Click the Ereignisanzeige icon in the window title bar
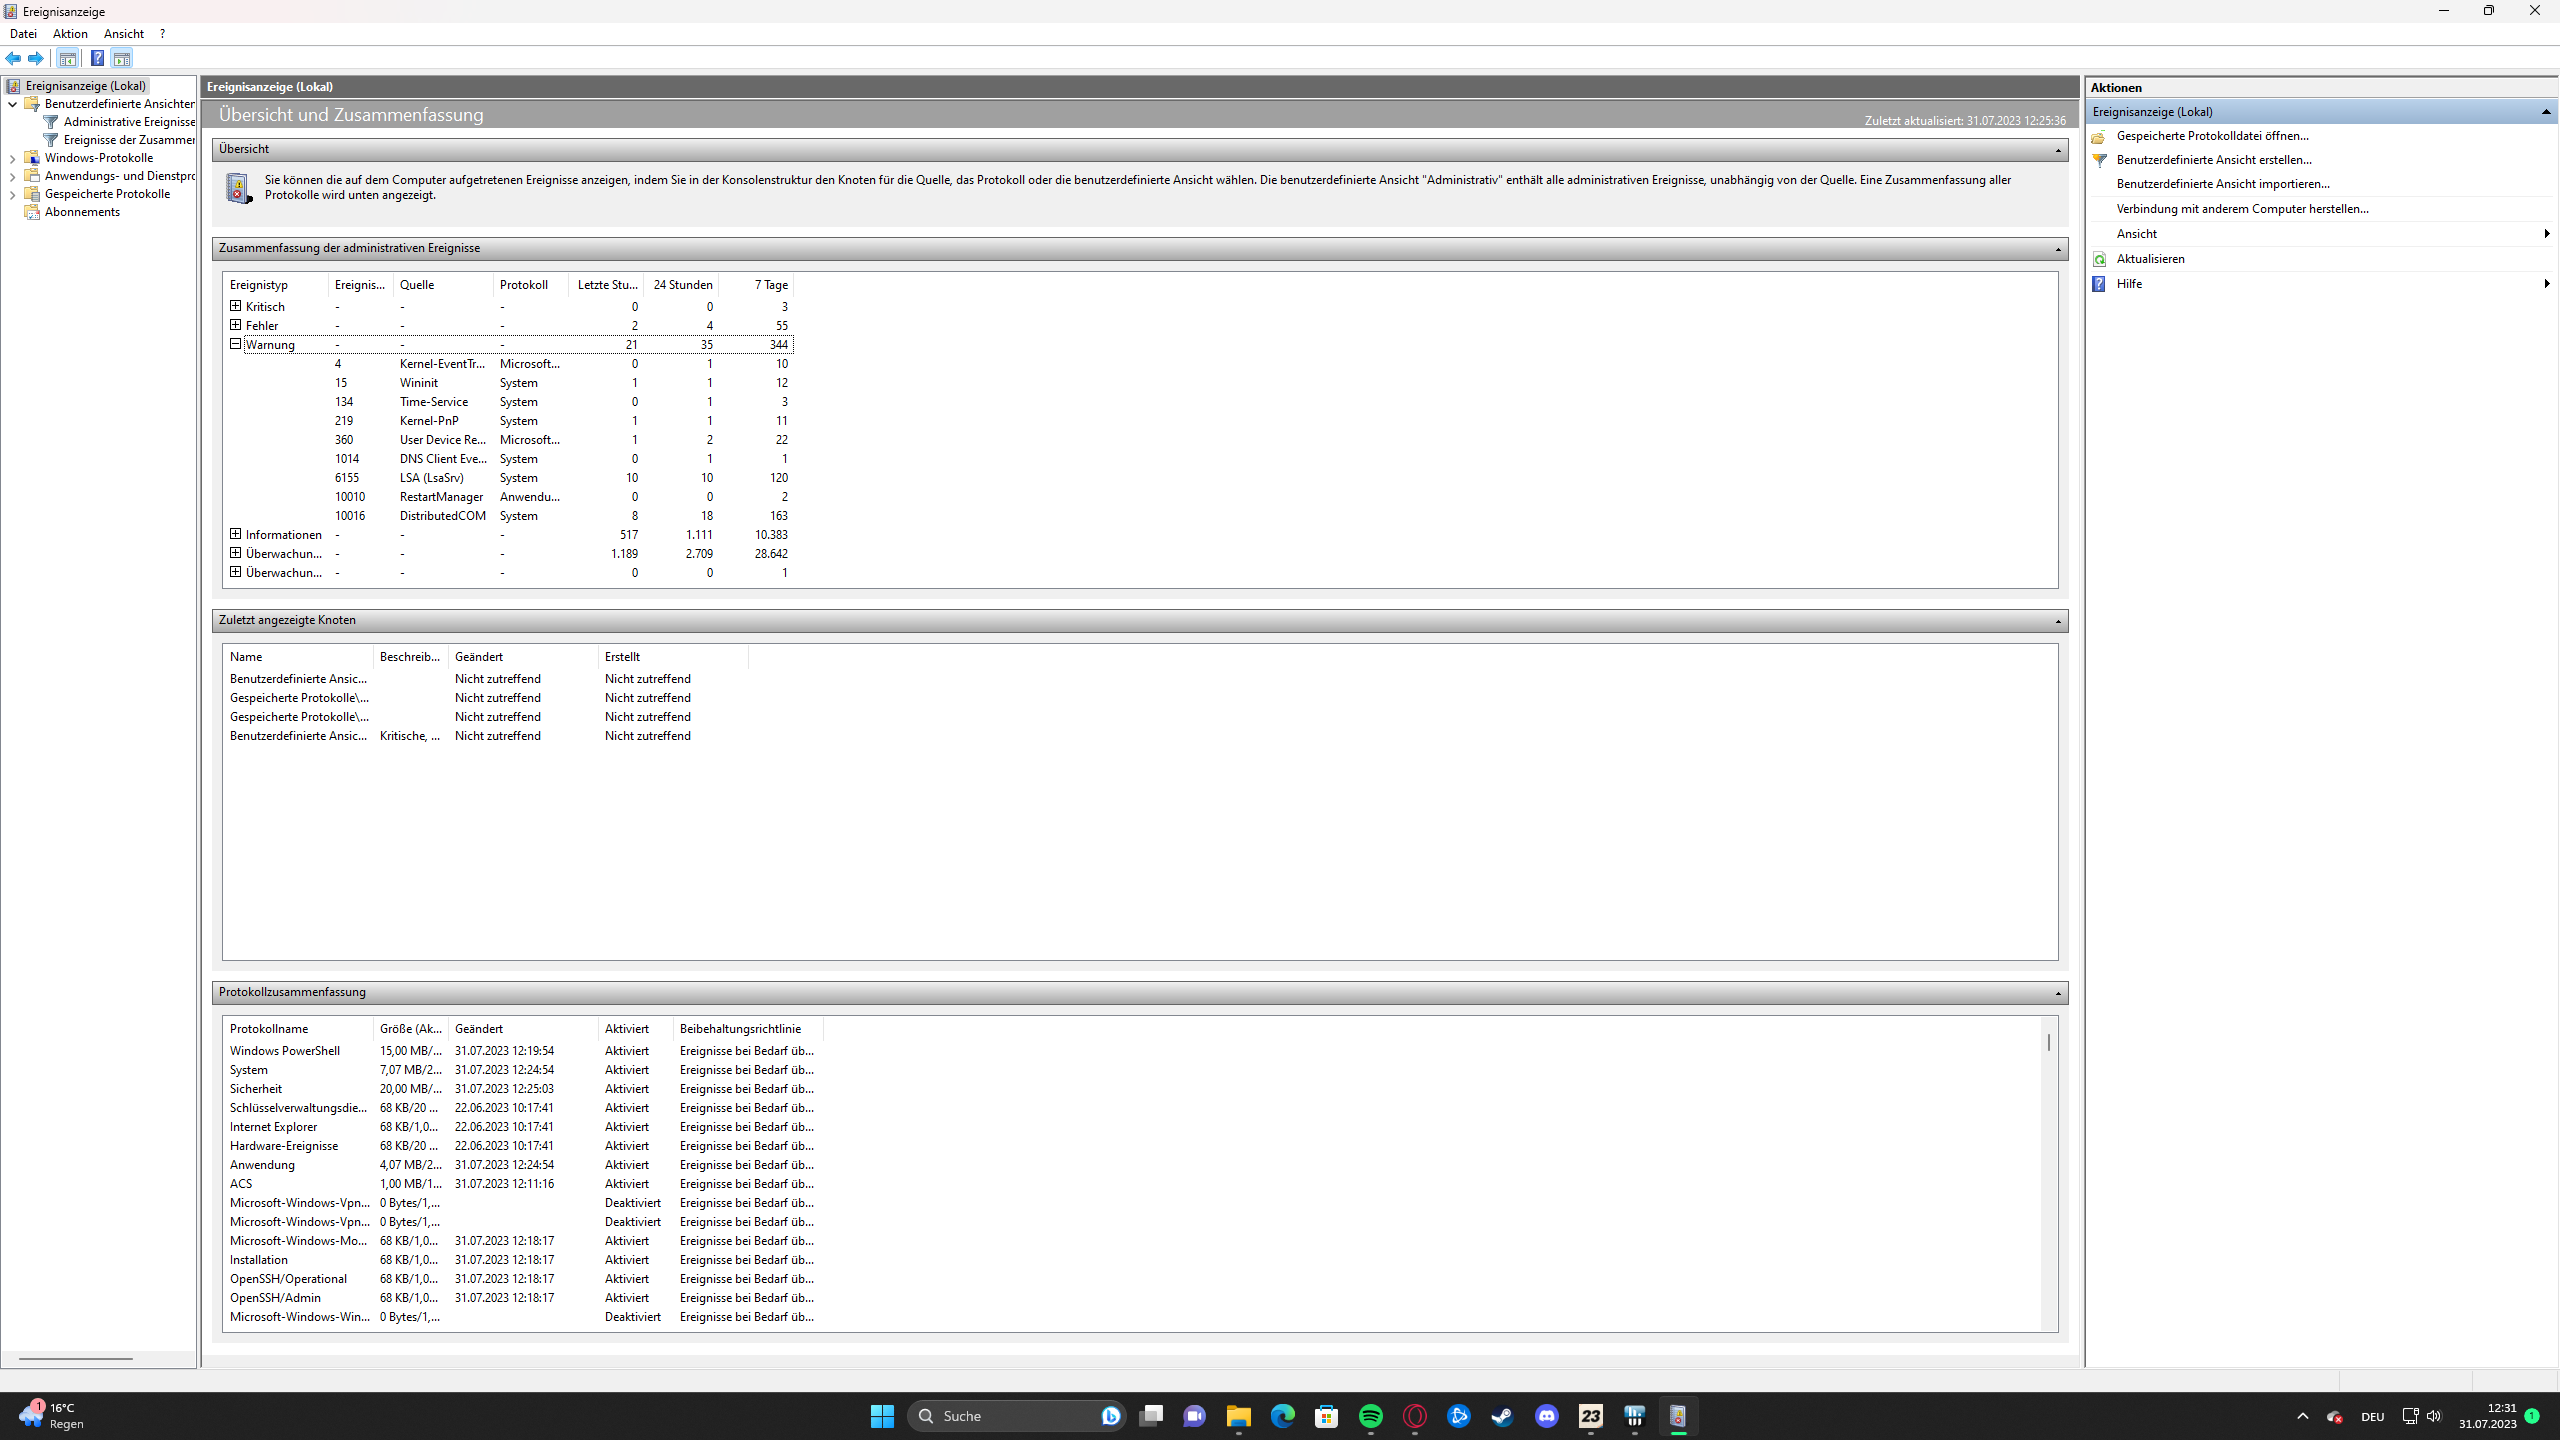The height and width of the screenshot is (1440, 2560). pyautogui.click(x=10, y=11)
